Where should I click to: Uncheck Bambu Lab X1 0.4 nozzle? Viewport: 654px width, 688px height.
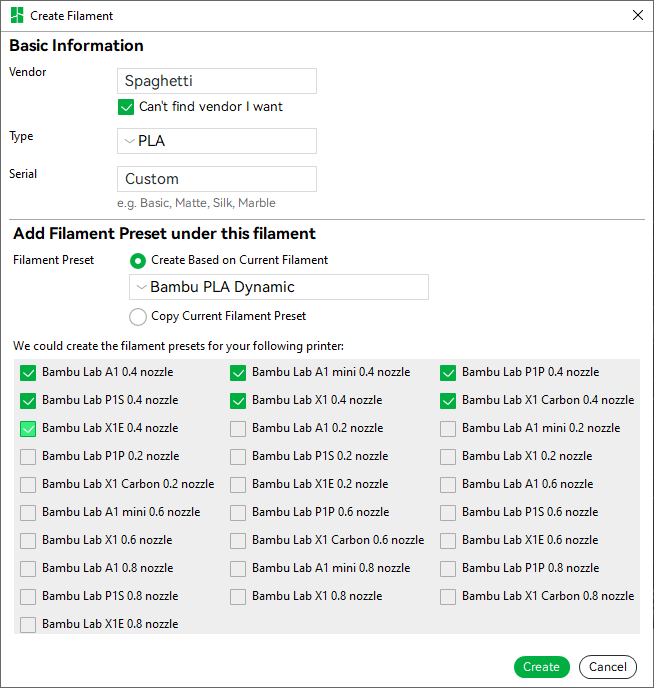point(238,401)
